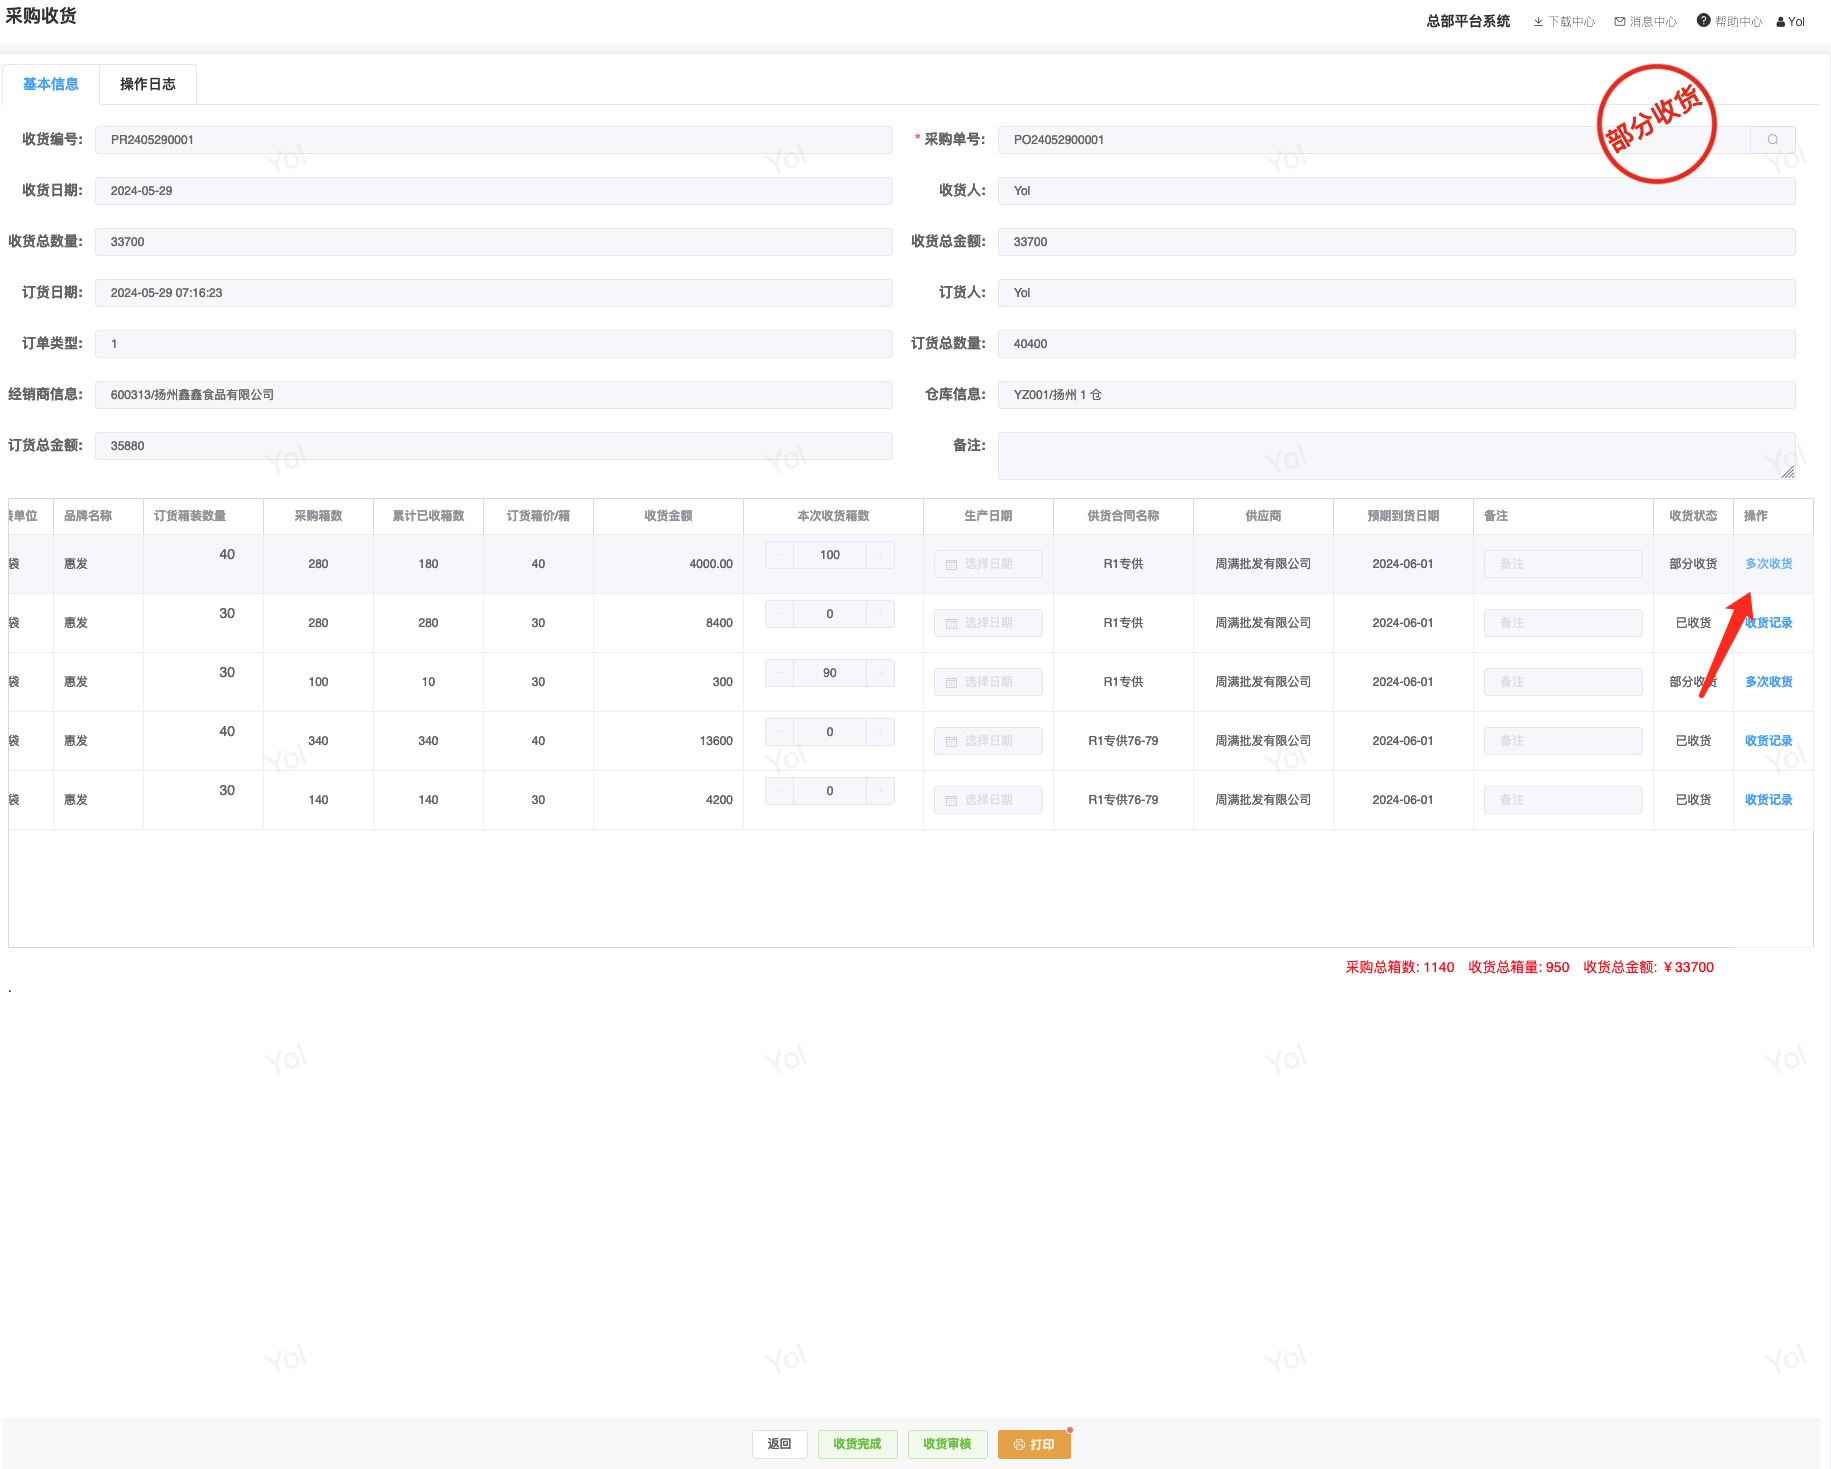Click the 订货总金额 field showing 35880
This screenshot has height=1469, width=1831.
(x=494, y=446)
